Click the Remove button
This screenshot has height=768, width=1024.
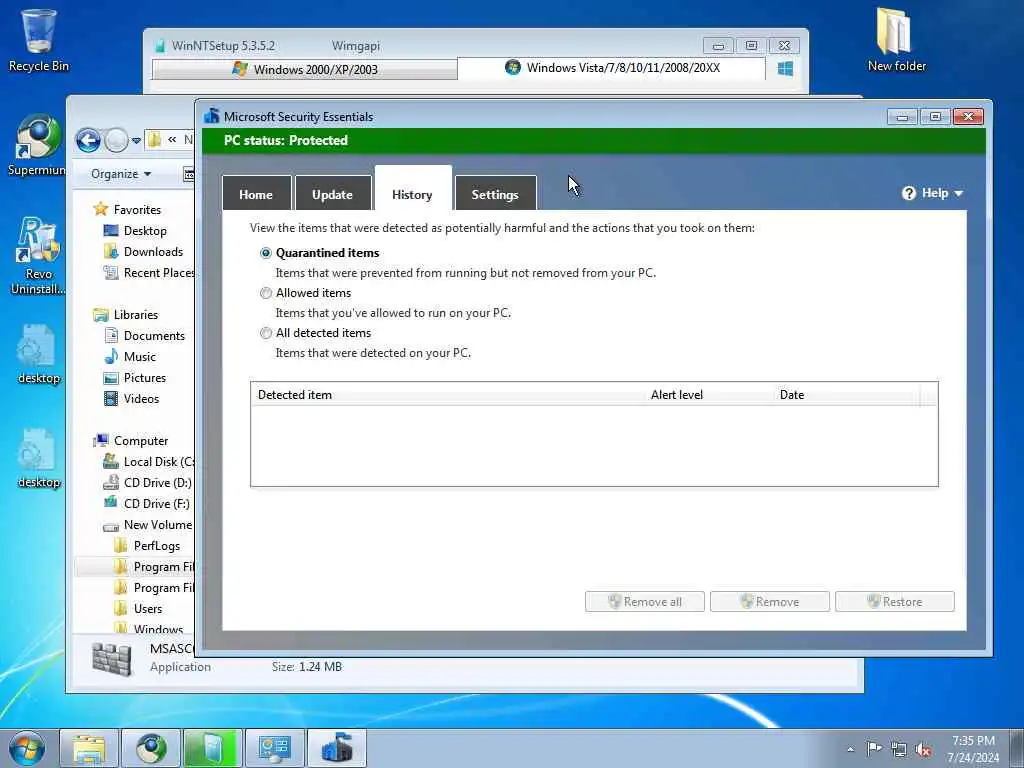coord(769,601)
